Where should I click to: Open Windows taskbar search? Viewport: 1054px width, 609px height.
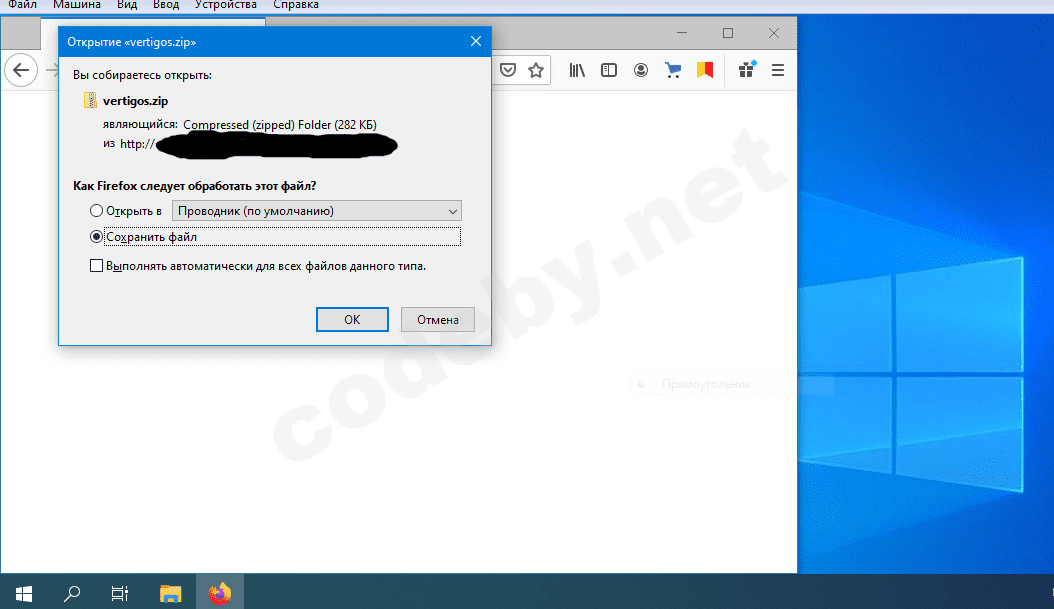coord(71,594)
